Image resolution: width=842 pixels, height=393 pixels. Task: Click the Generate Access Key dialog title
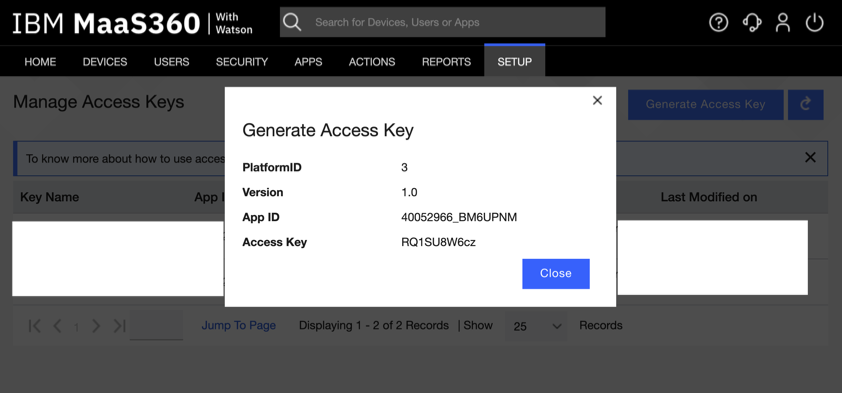(x=328, y=130)
